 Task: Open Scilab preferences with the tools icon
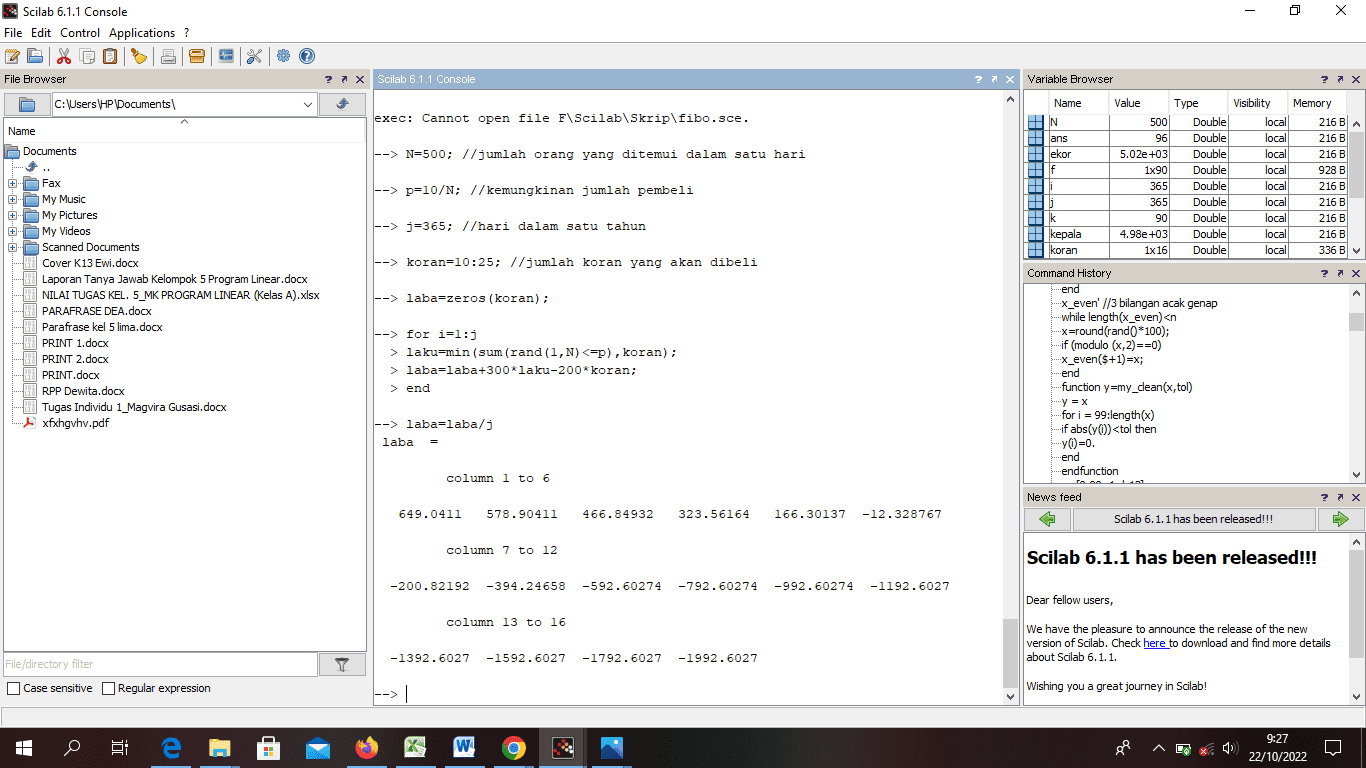[x=254, y=56]
